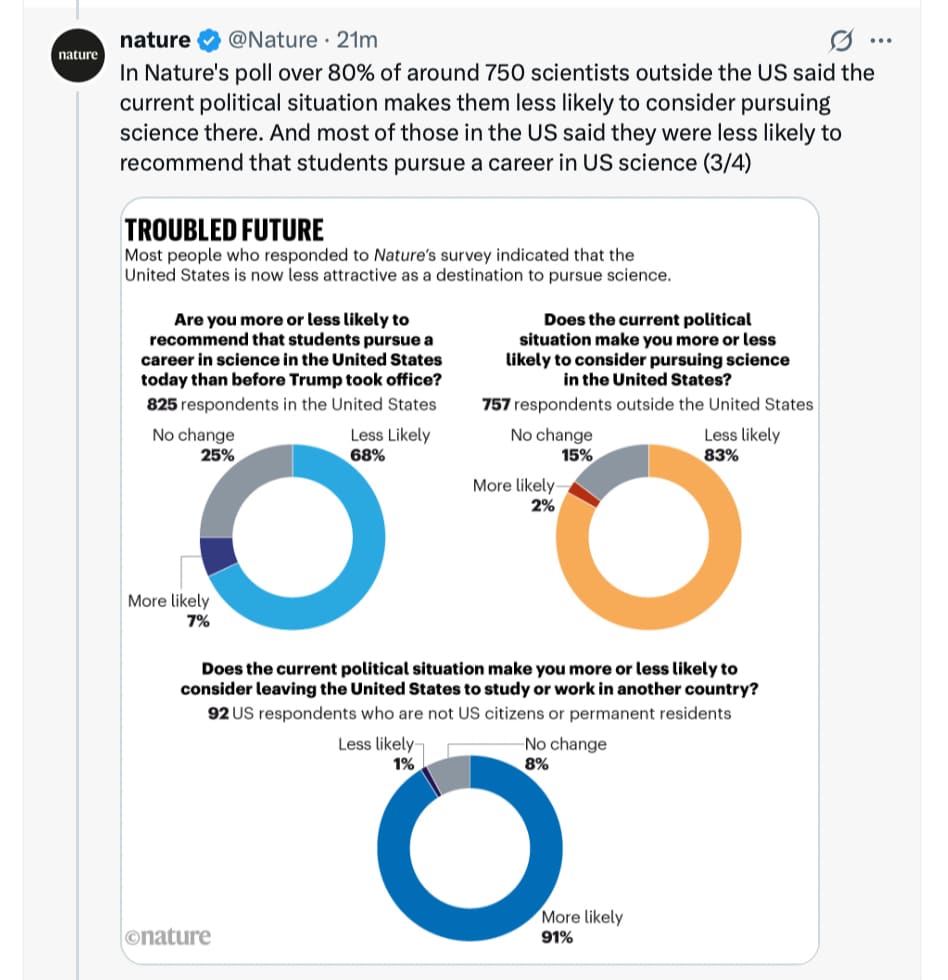Click the gray No change 8% segment
Image resolution: width=948 pixels, height=980 pixels.
point(451,773)
